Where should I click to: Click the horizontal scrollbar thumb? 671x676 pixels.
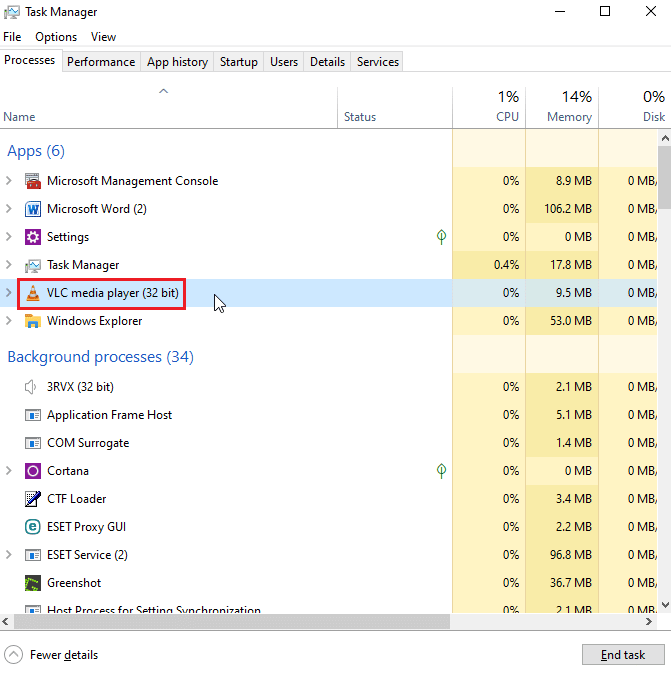232,621
